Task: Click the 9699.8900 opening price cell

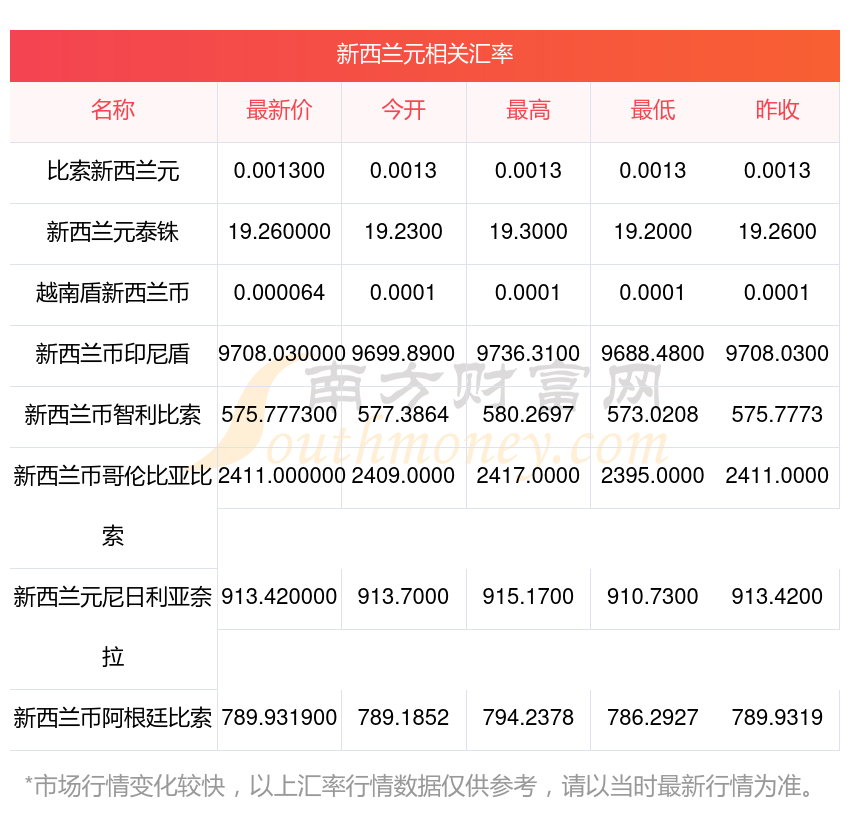Action: [403, 353]
